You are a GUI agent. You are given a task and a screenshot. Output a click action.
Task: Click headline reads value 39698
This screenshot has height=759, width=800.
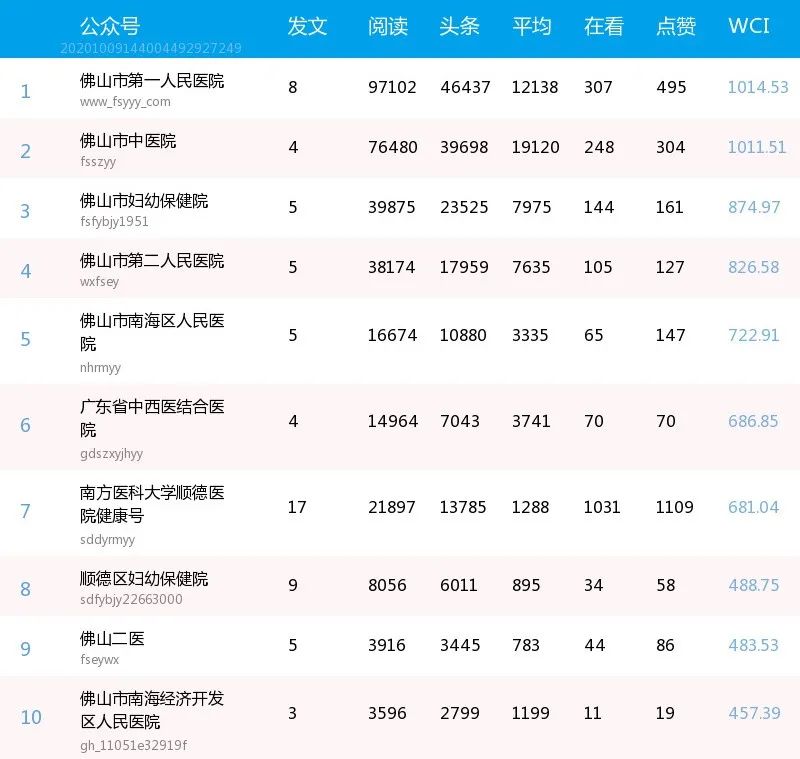pyautogui.click(x=464, y=147)
